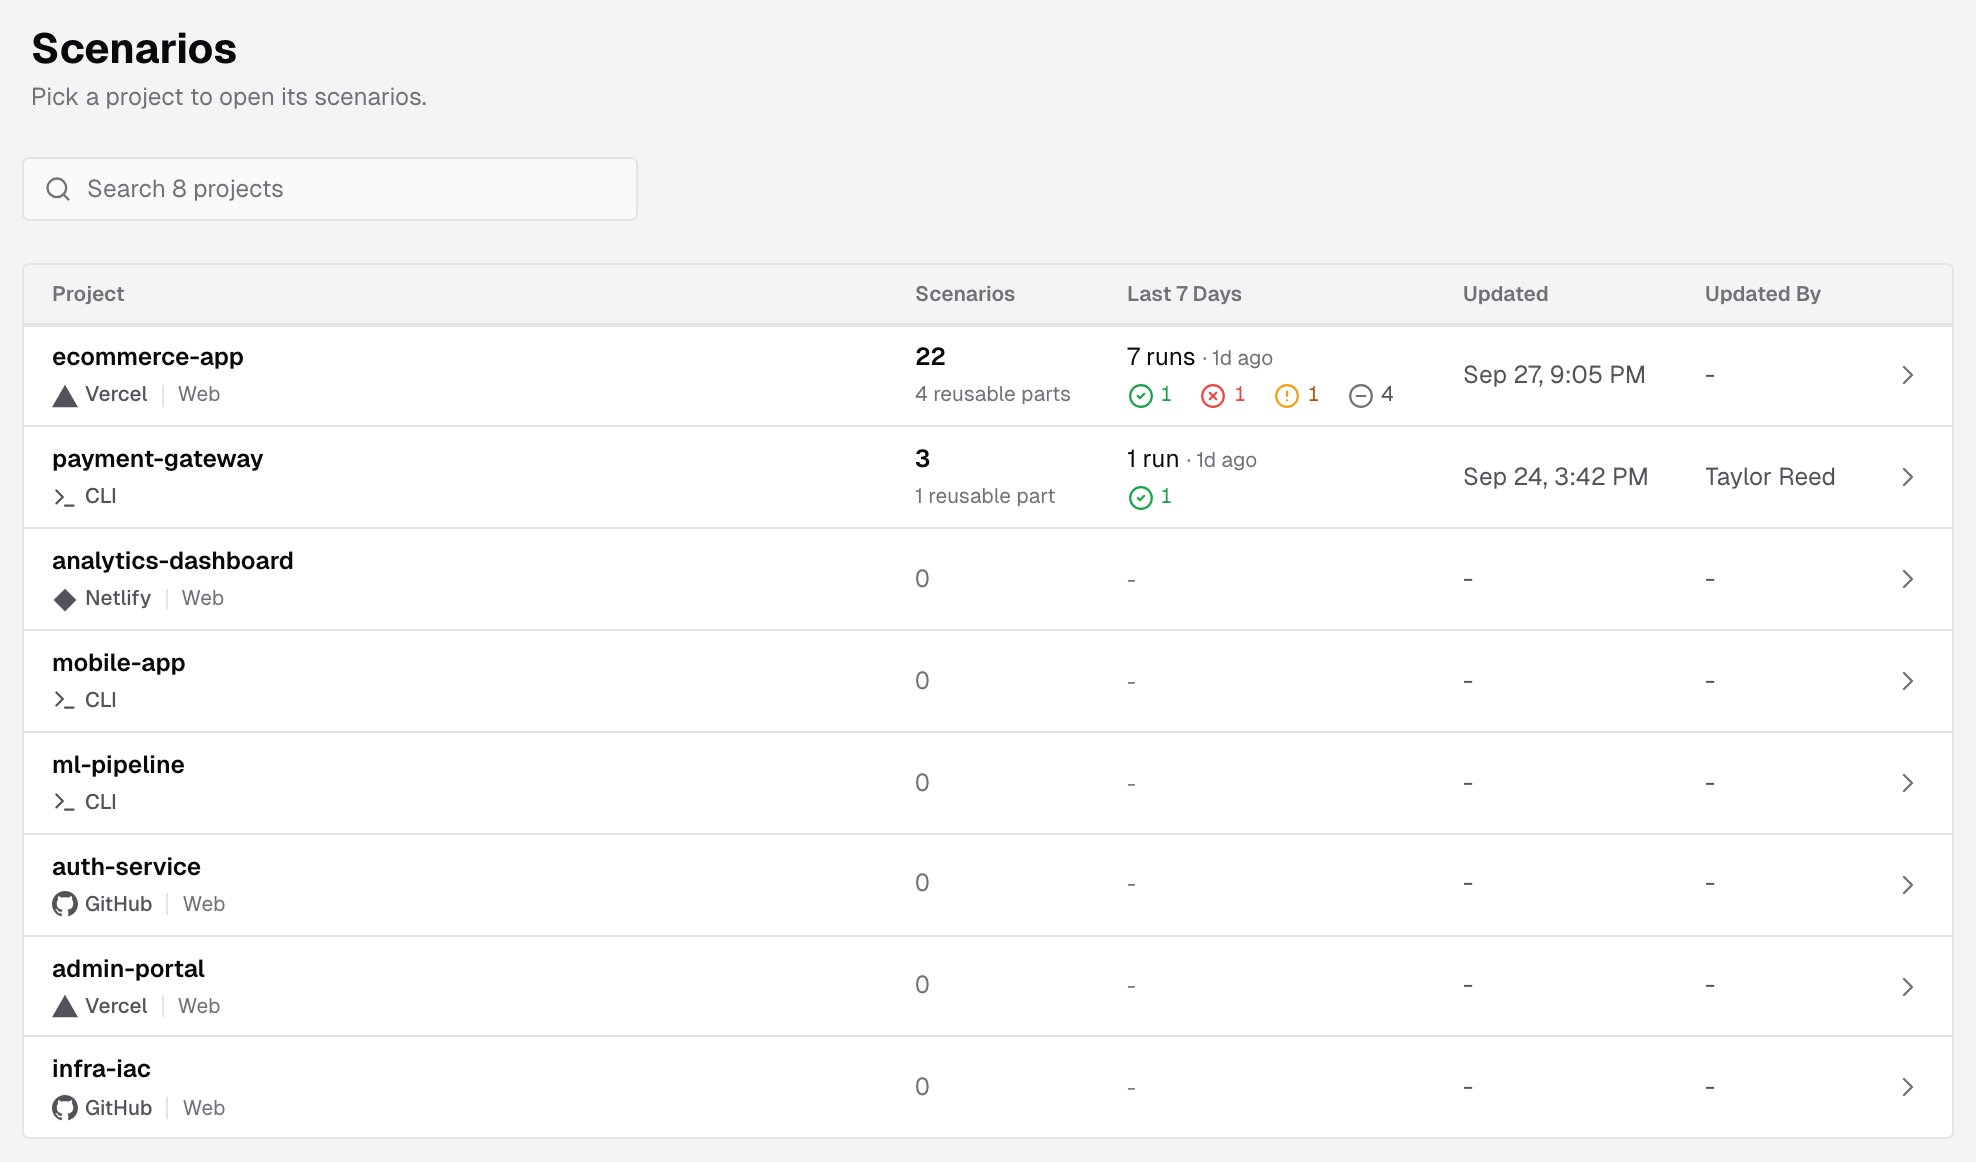1976x1162 pixels.
Task: Focus the Search 8 projects field
Action: [x=330, y=189]
